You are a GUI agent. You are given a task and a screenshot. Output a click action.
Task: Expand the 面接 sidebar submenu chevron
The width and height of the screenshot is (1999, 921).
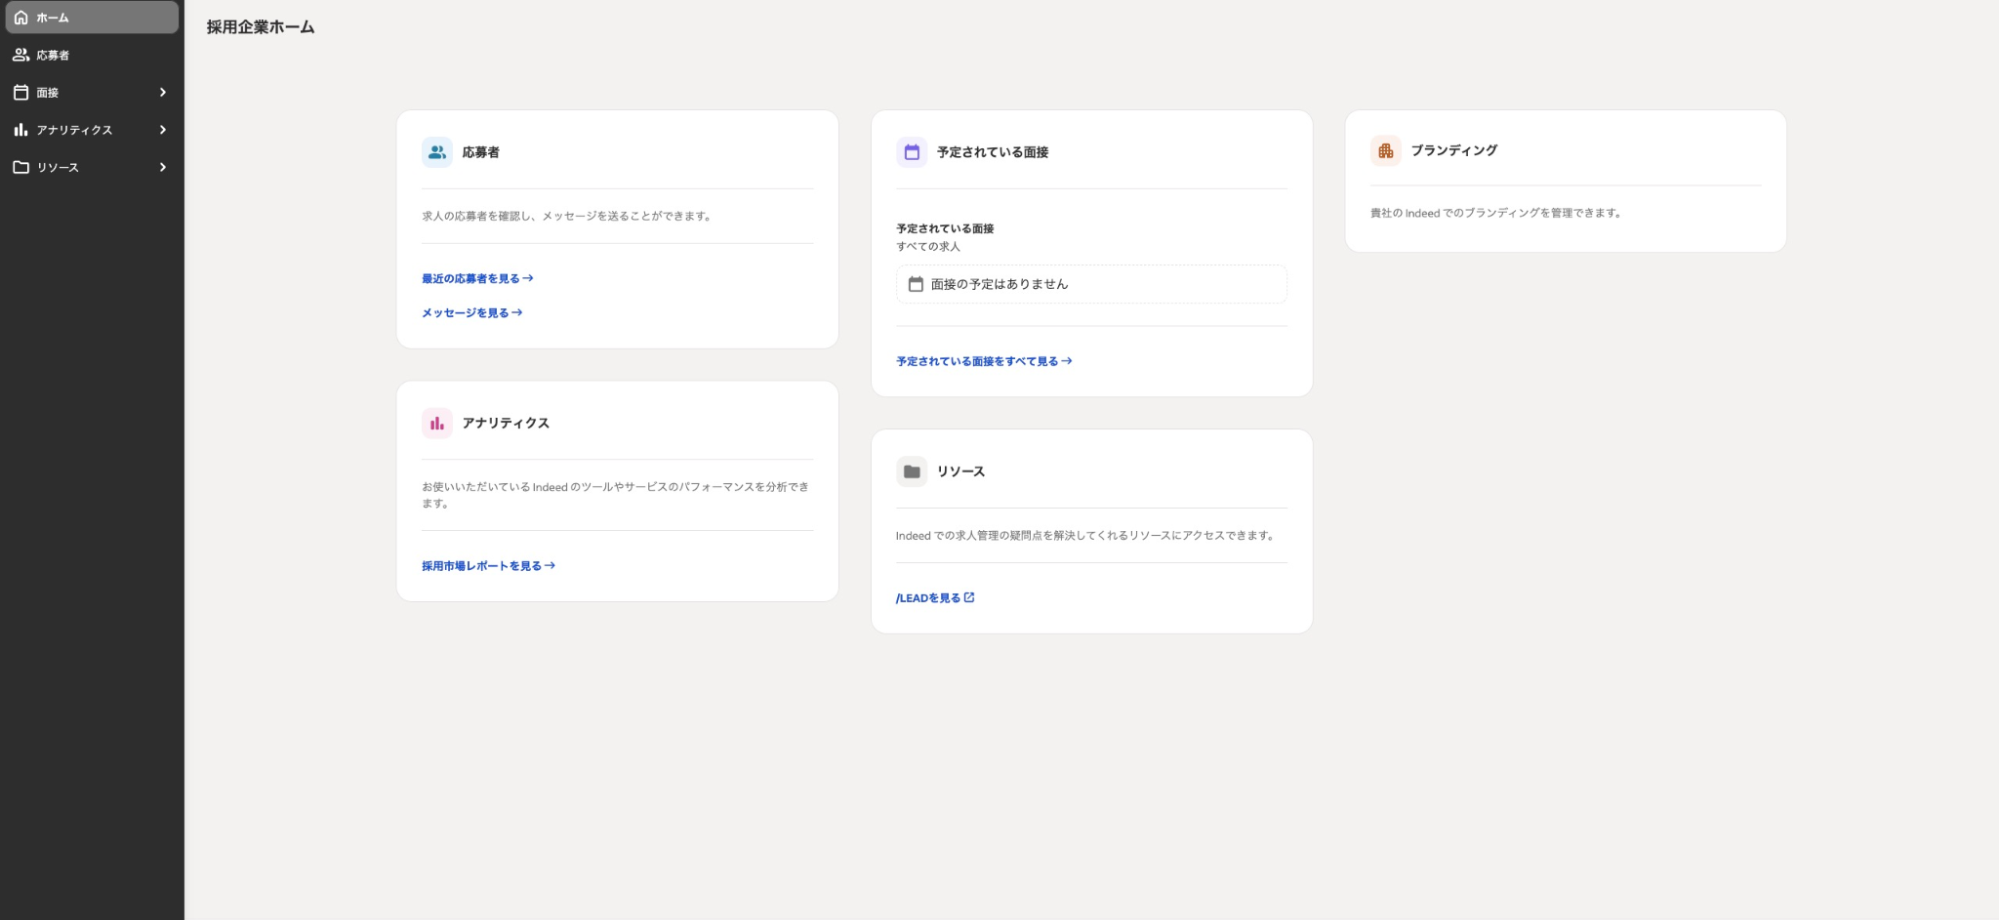163,92
